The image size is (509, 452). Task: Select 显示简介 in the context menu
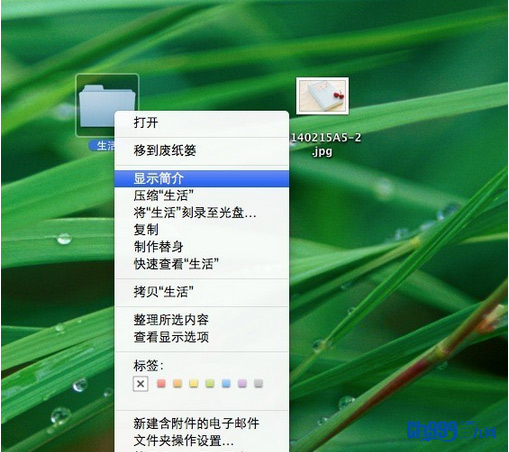pyautogui.click(x=202, y=179)
